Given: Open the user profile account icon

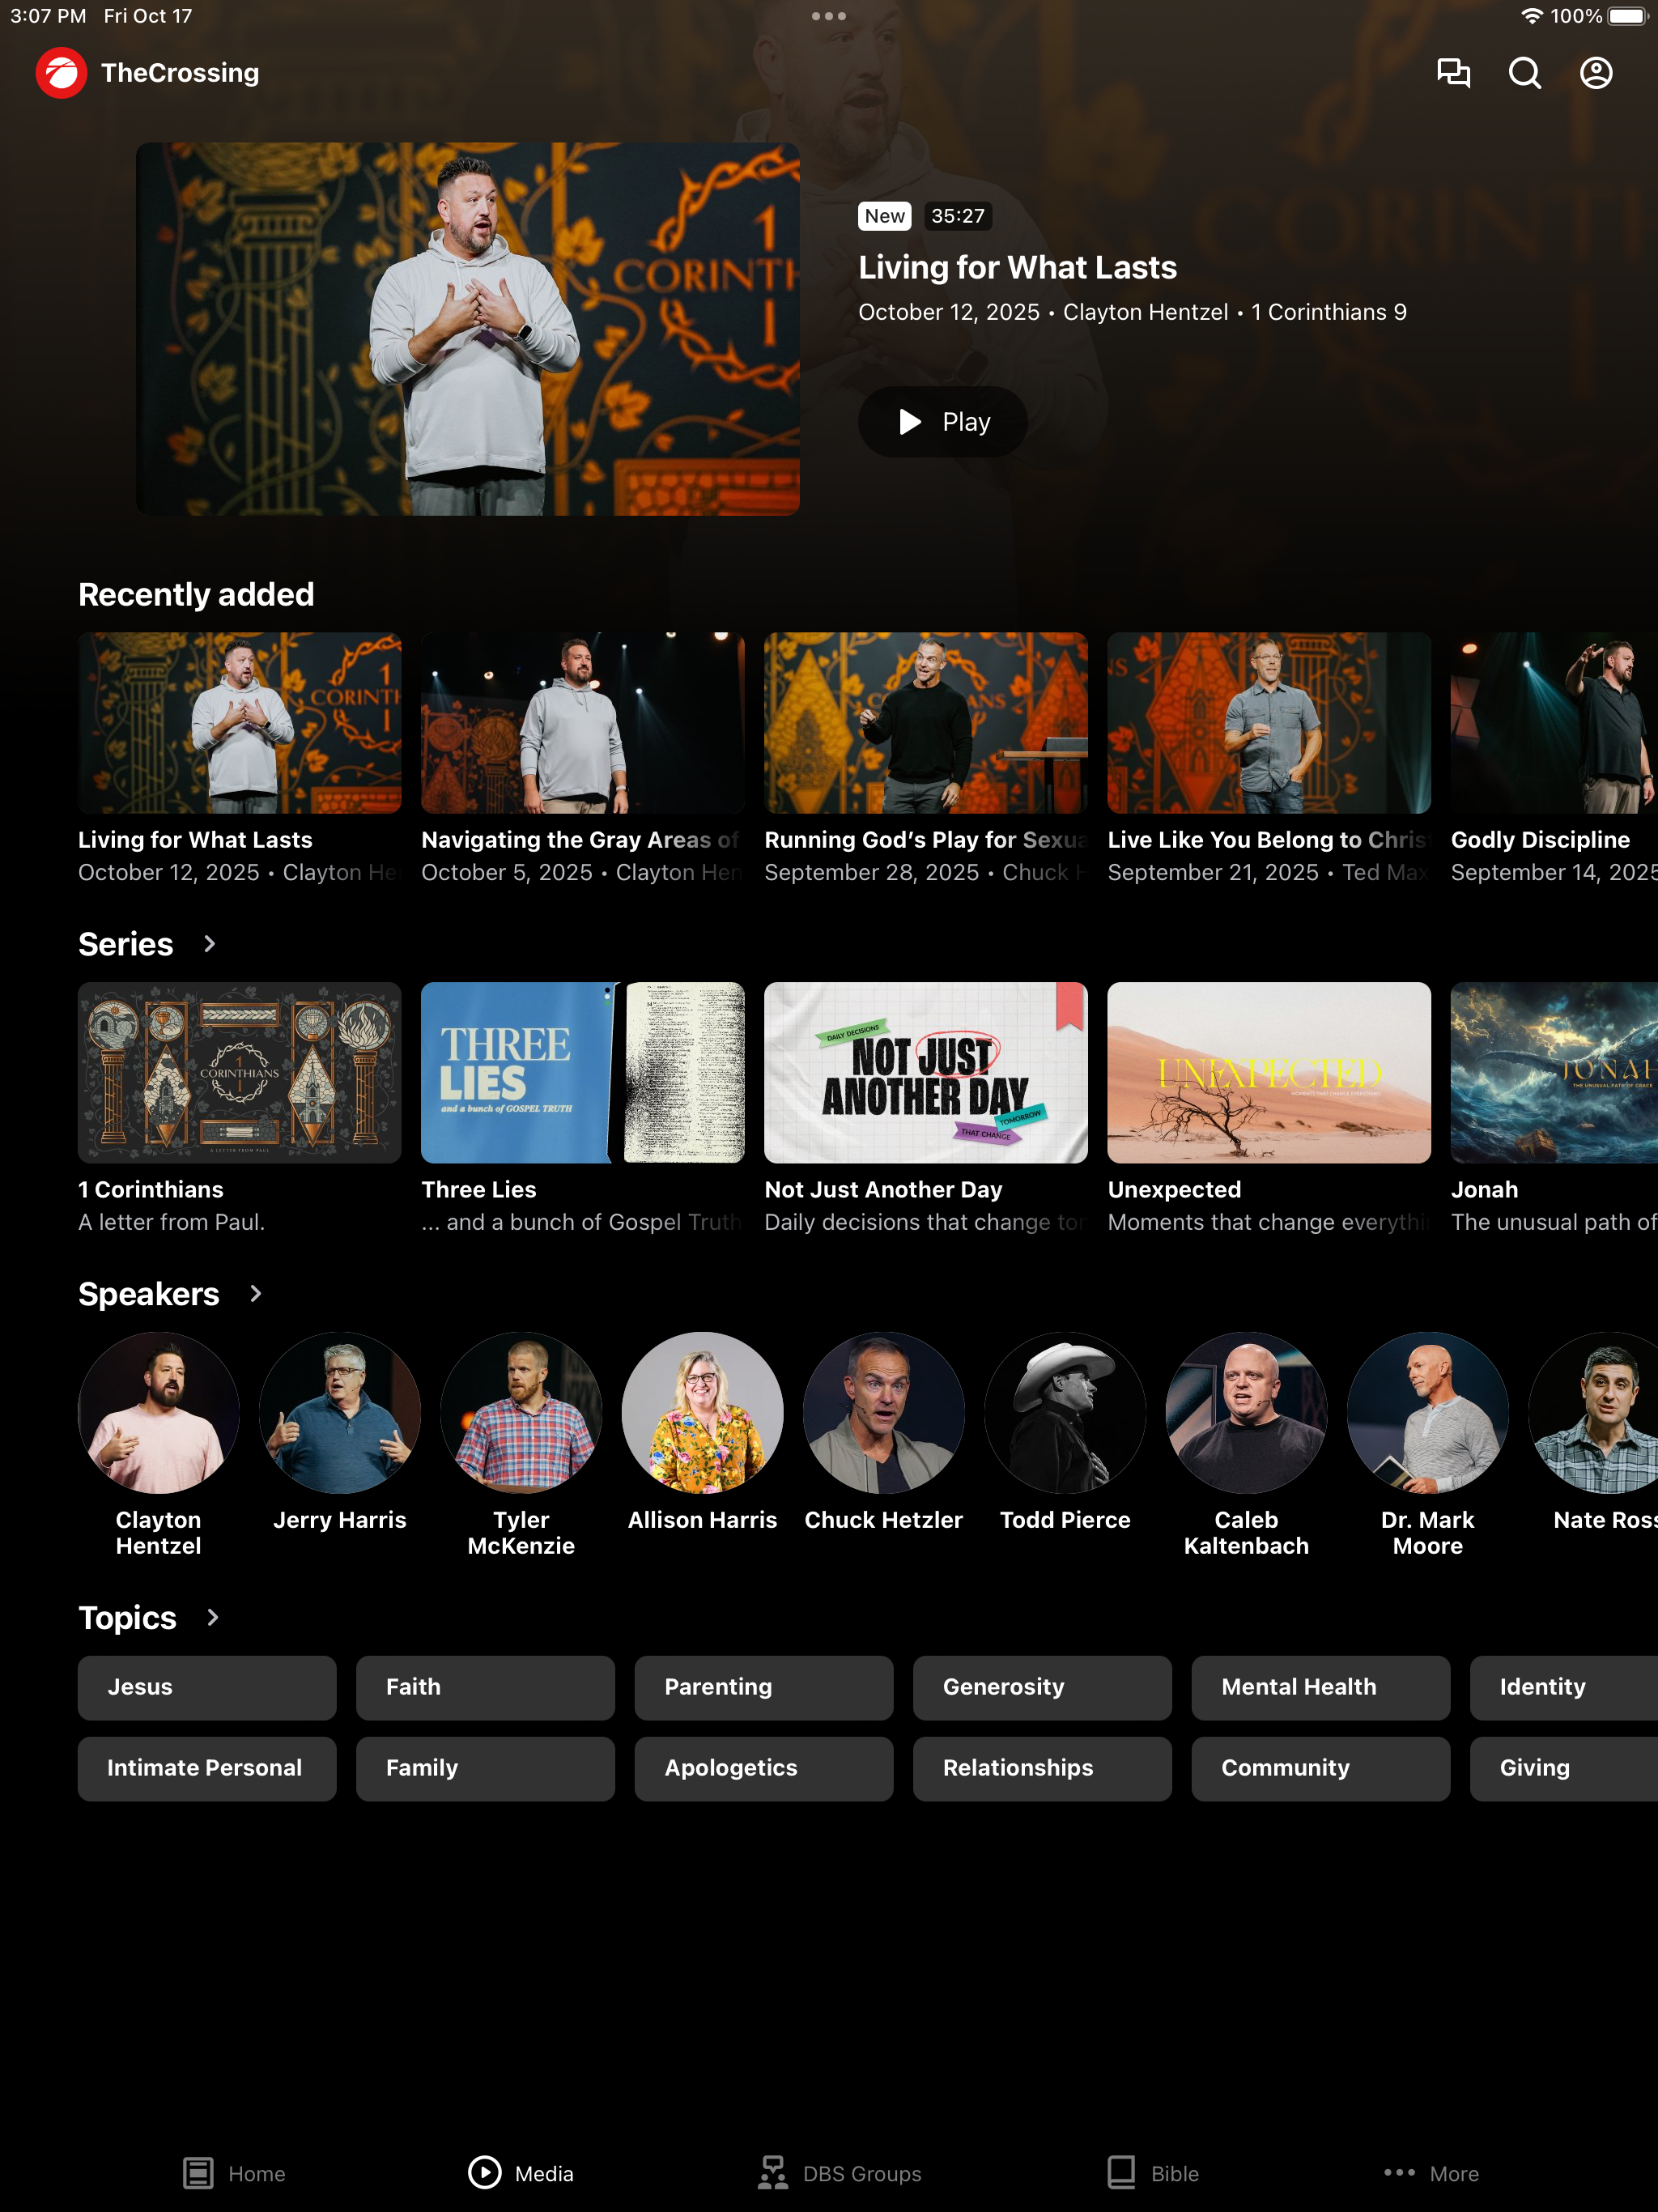Looking at the screenshot, I should tap(1596, 73).
